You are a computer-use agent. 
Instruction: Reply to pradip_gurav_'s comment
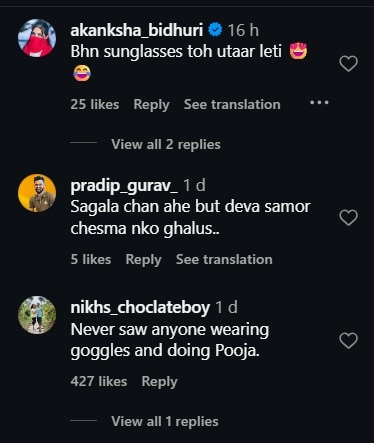[143, 260]
